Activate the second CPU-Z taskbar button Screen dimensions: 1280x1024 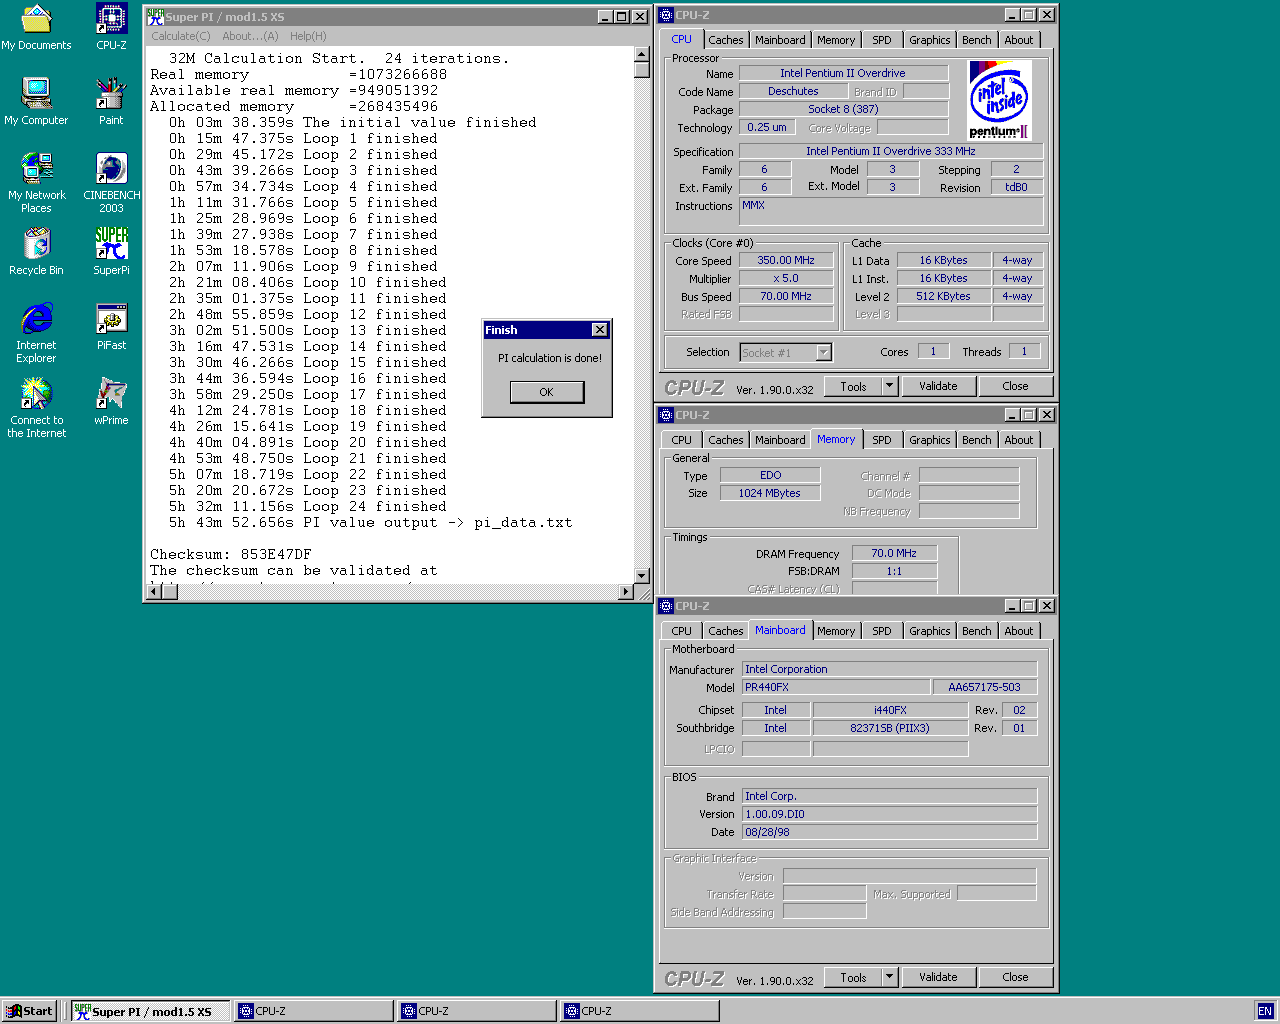tap(476, 1011)
